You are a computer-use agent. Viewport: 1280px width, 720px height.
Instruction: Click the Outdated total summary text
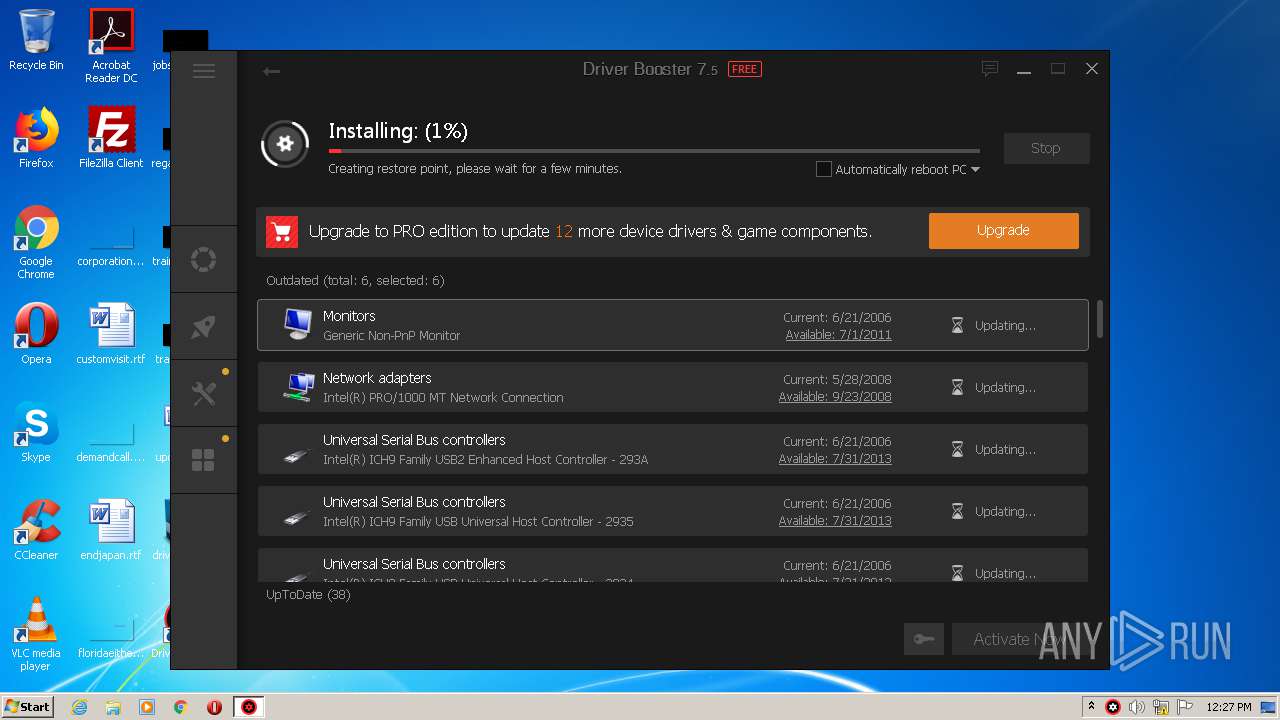(355, 281)
